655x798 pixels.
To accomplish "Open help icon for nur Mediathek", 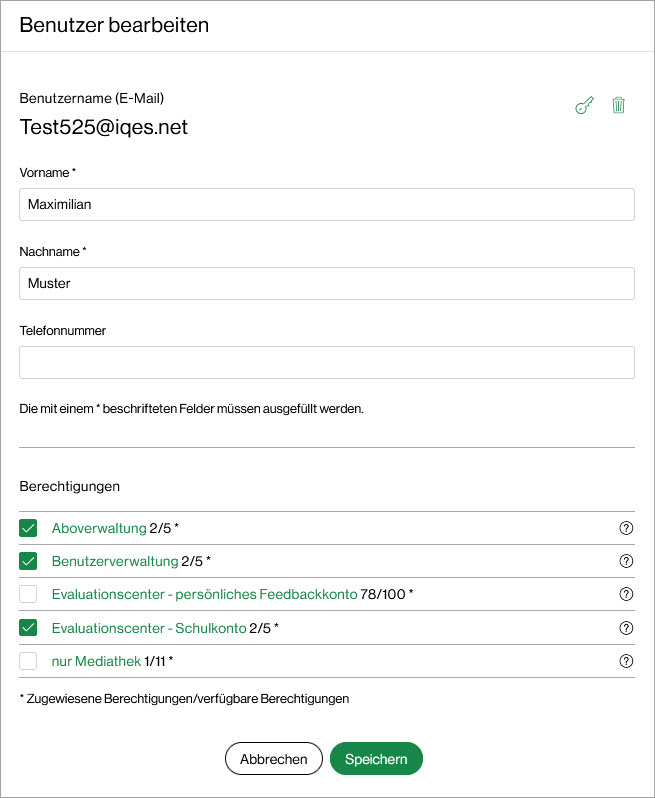I will tap(627, 661).
